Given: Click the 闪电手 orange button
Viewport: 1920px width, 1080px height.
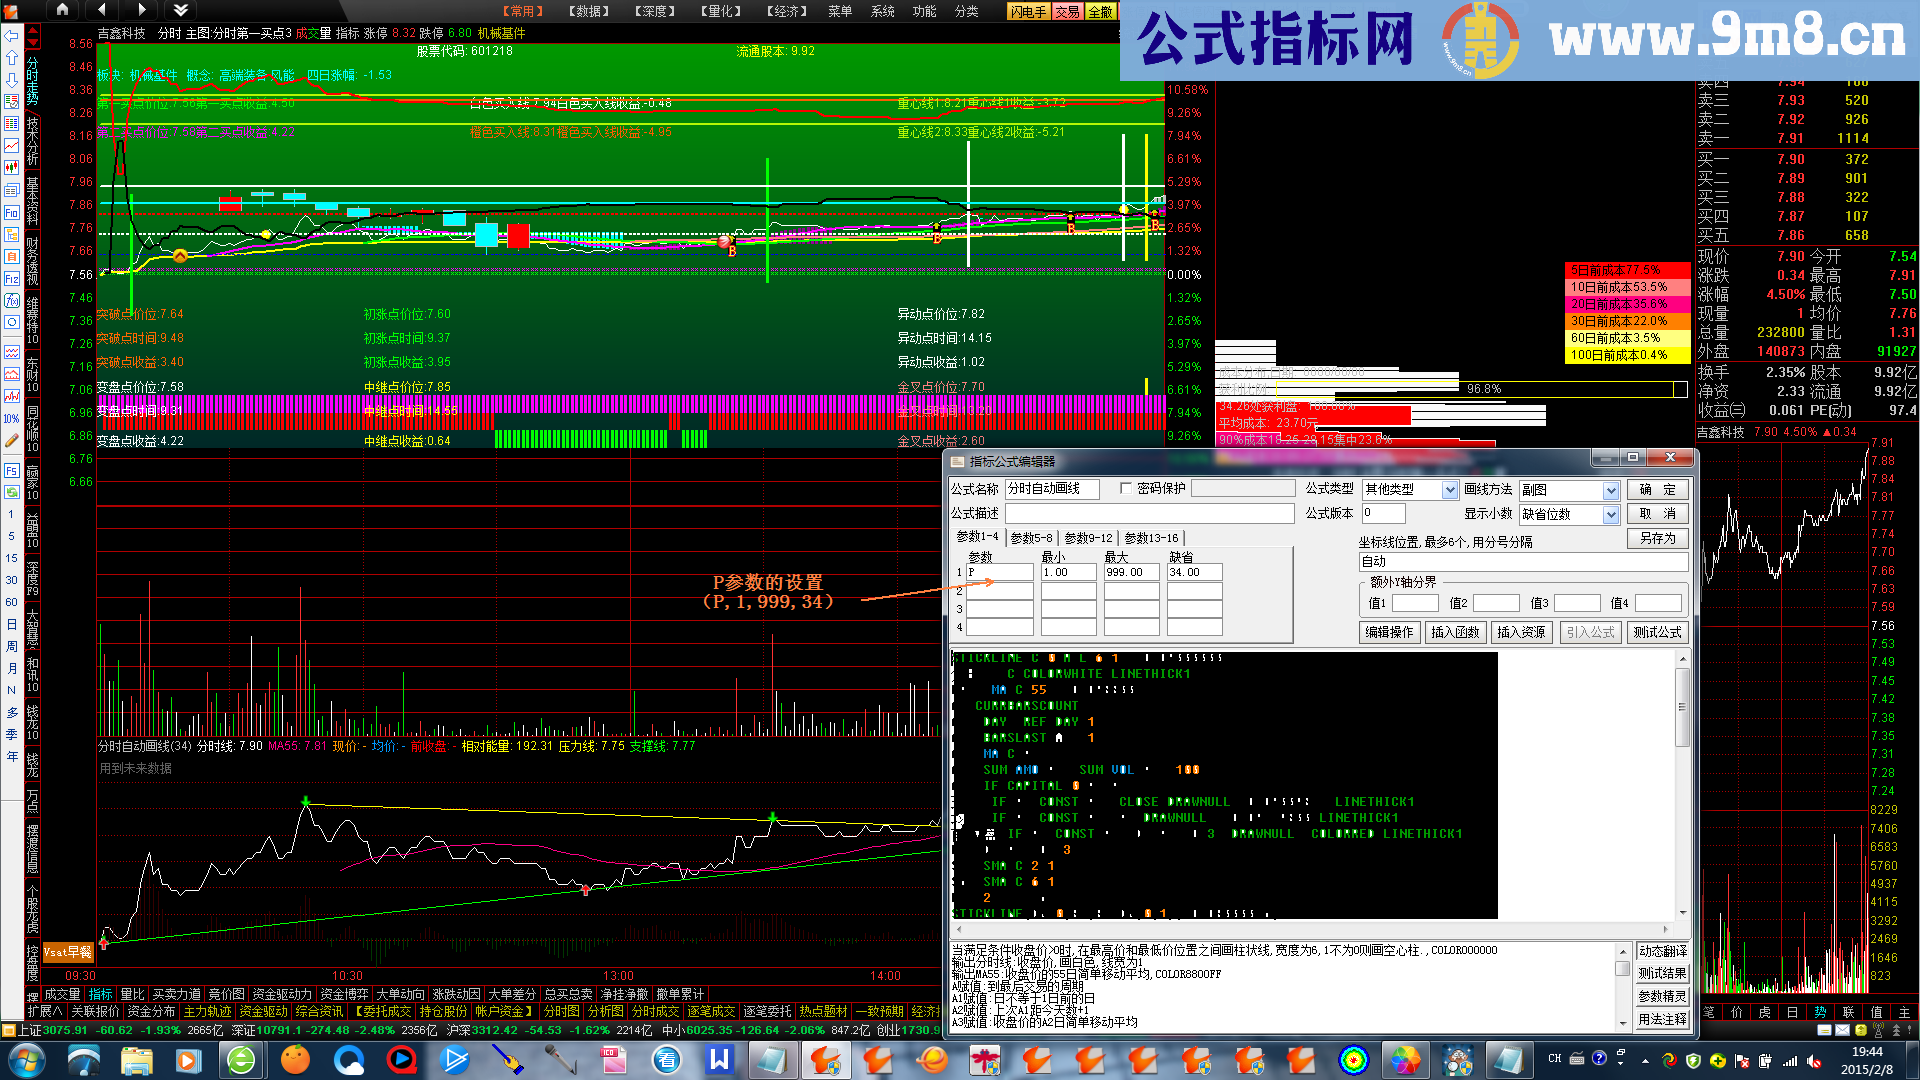Looking at the screenshot, I should click(1028, 12).
